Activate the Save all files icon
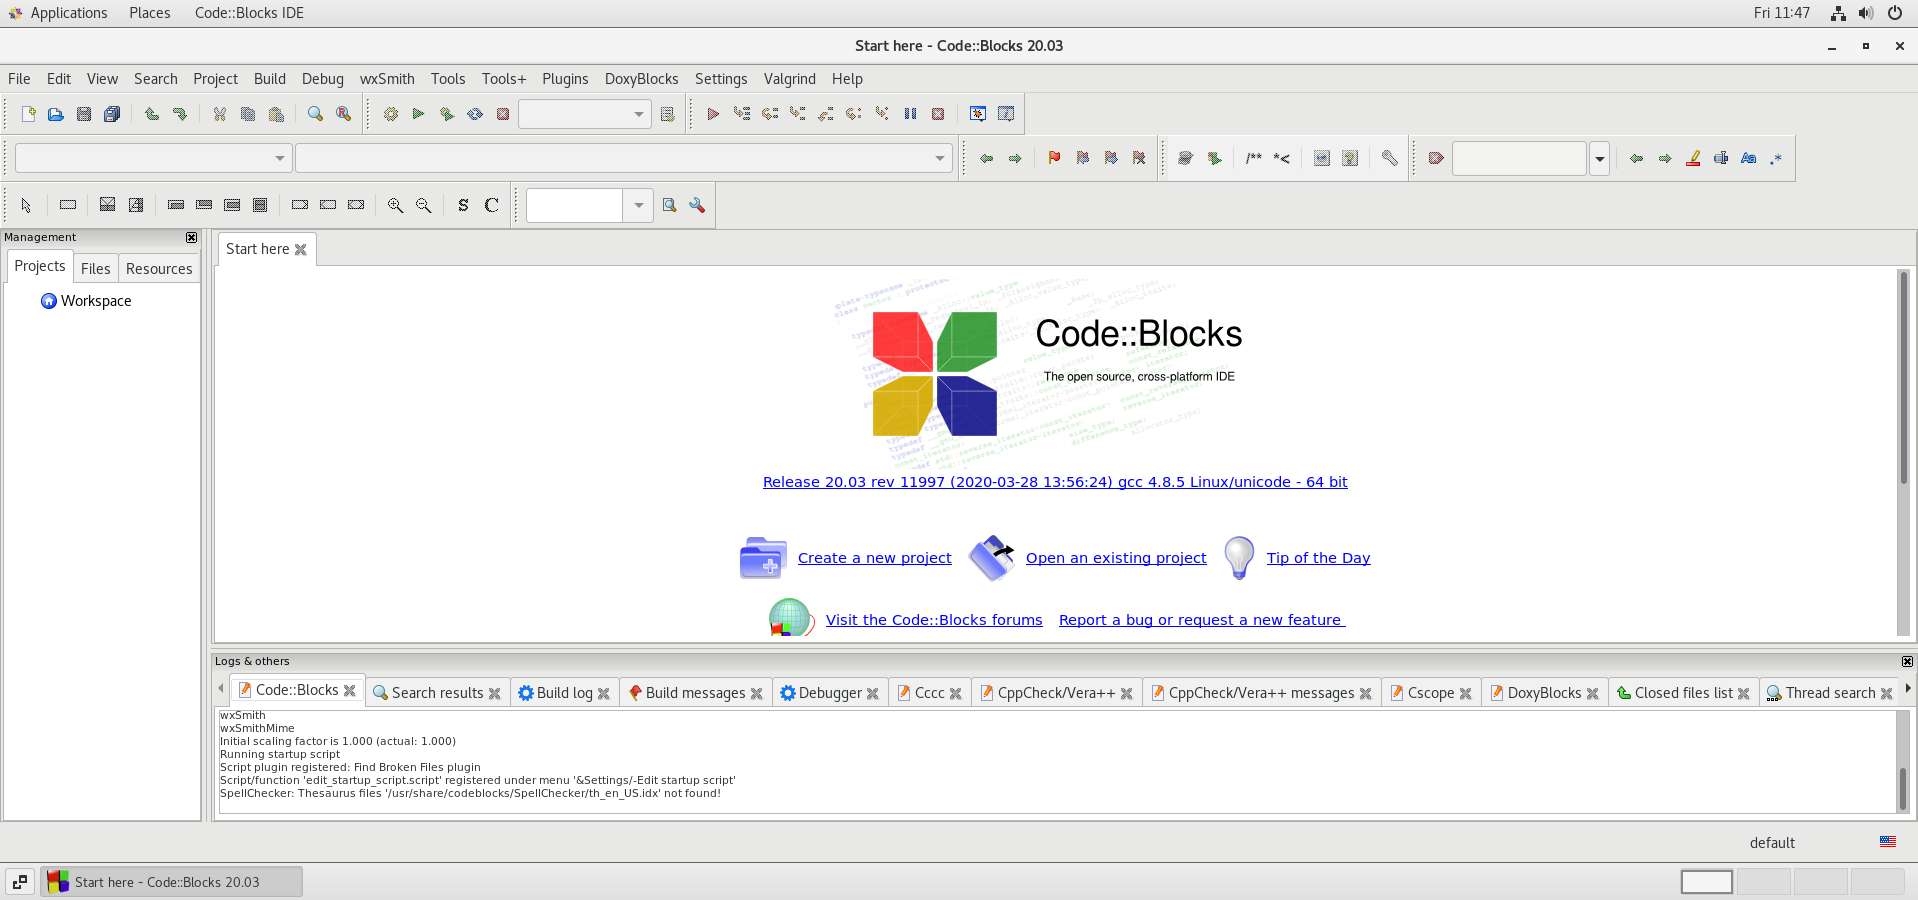 [x=111, y=114]
